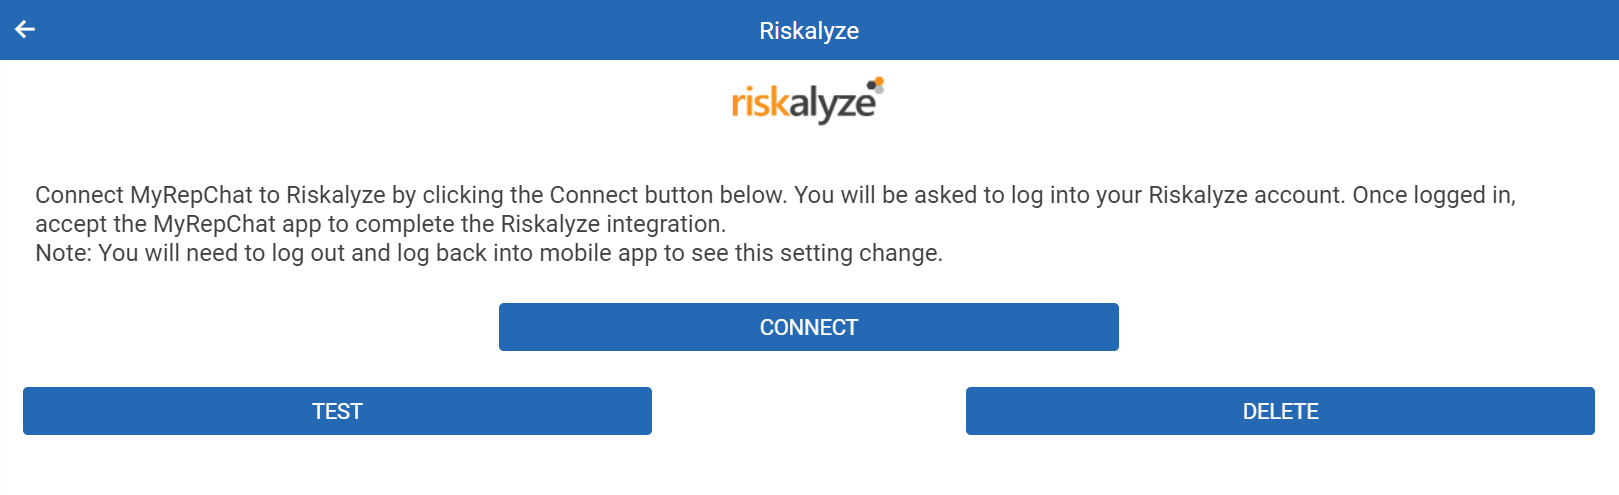Image resolution: width=1619 pixels, height=495 pixels.
Task: Click the back arrow icon
Action: [25, 30]
